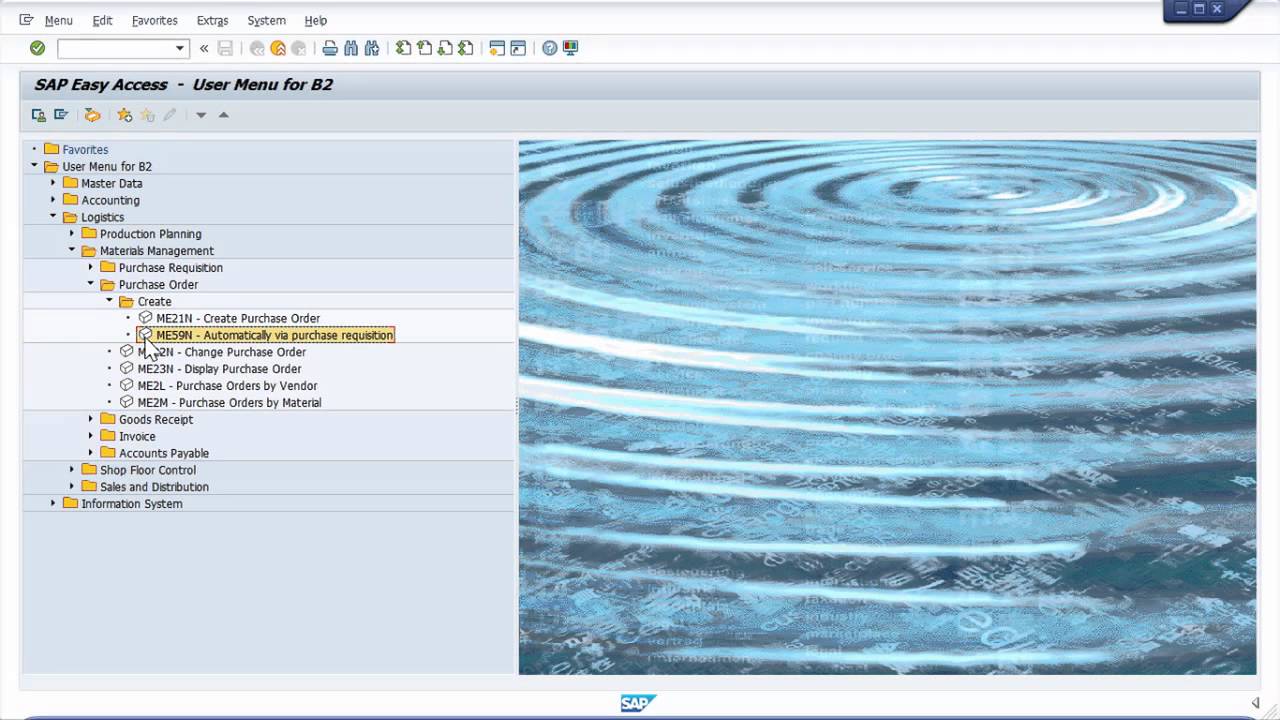Viewport: 1280px width, 720px height.
Task: Click the orange Exit icon
Action: coord(278,48)
